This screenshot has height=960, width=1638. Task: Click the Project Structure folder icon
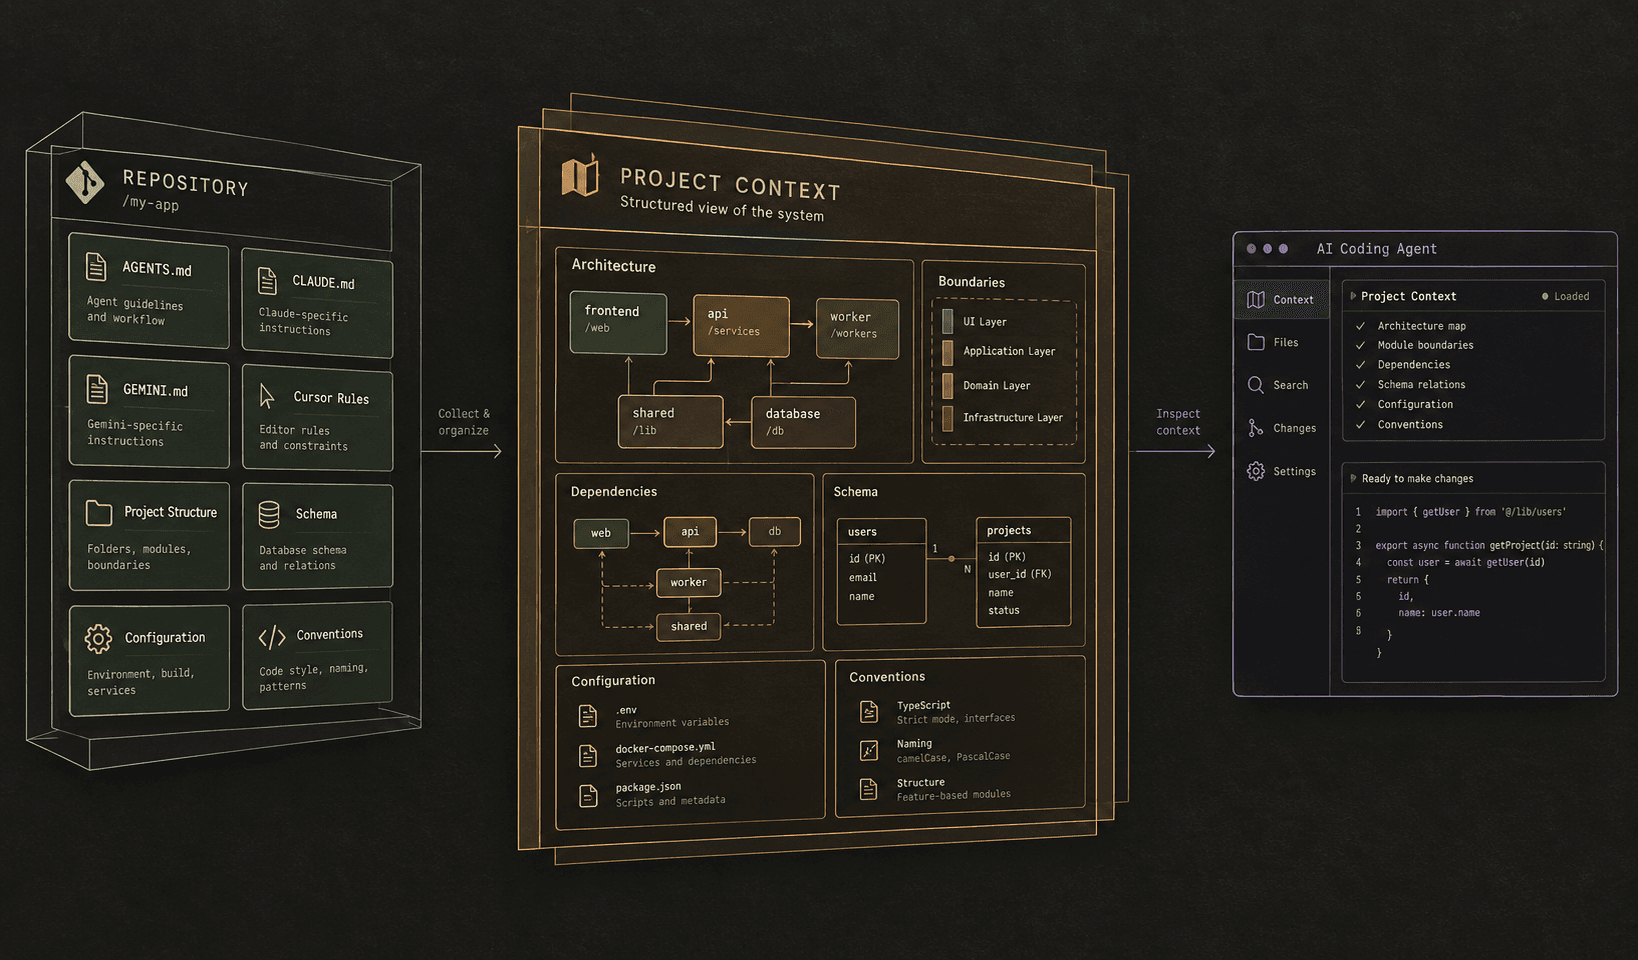(x=99, y=513)
